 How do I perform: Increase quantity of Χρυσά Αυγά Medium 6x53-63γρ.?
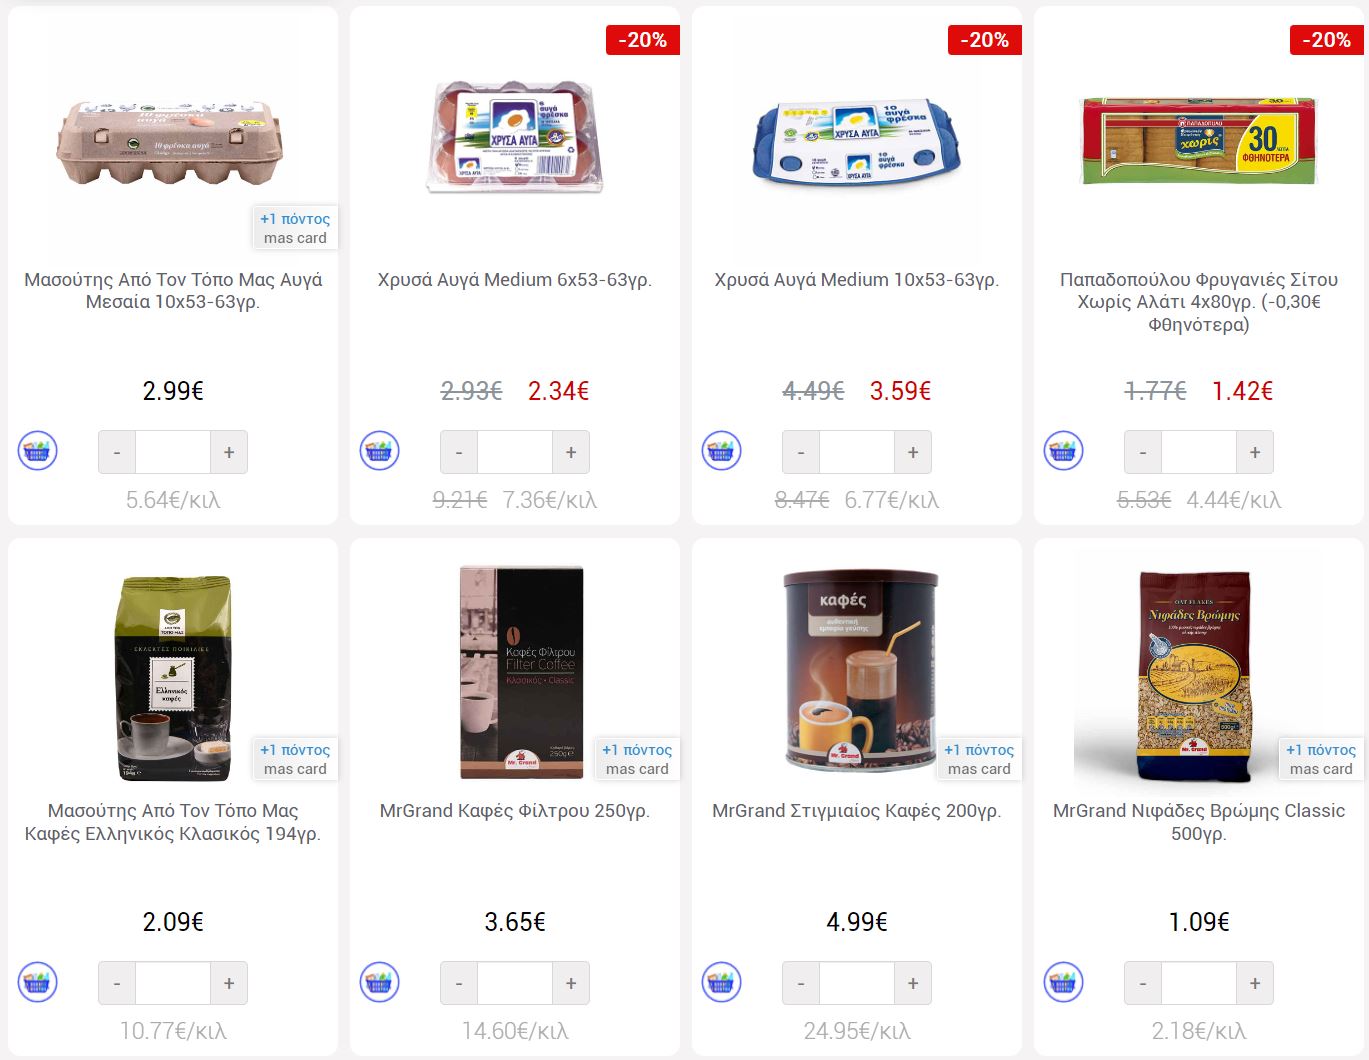[571, 452]
